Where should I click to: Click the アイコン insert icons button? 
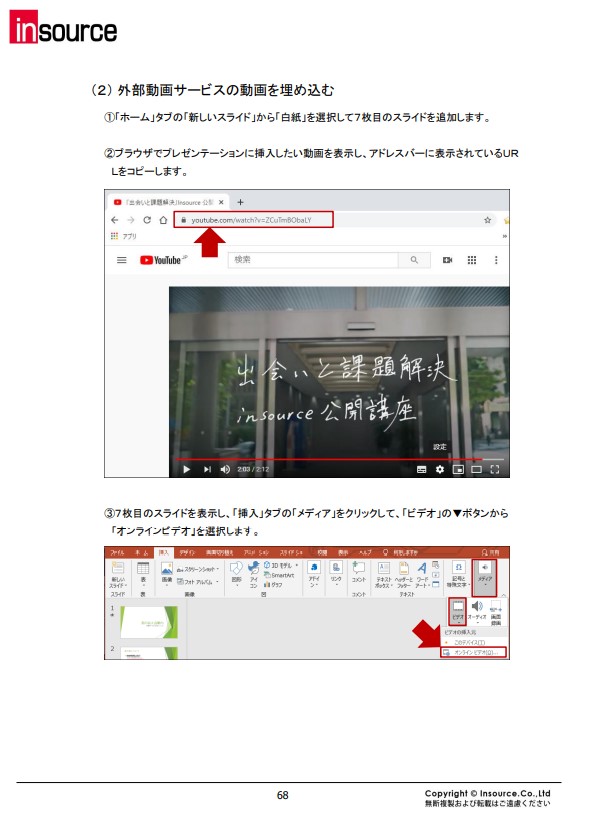click(253, 574)
